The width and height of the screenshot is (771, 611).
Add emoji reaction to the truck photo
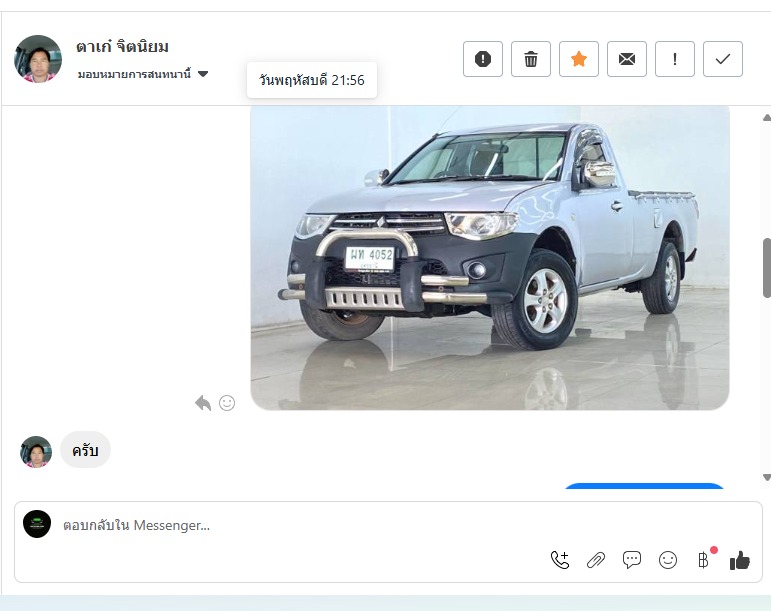click(227, 403)
